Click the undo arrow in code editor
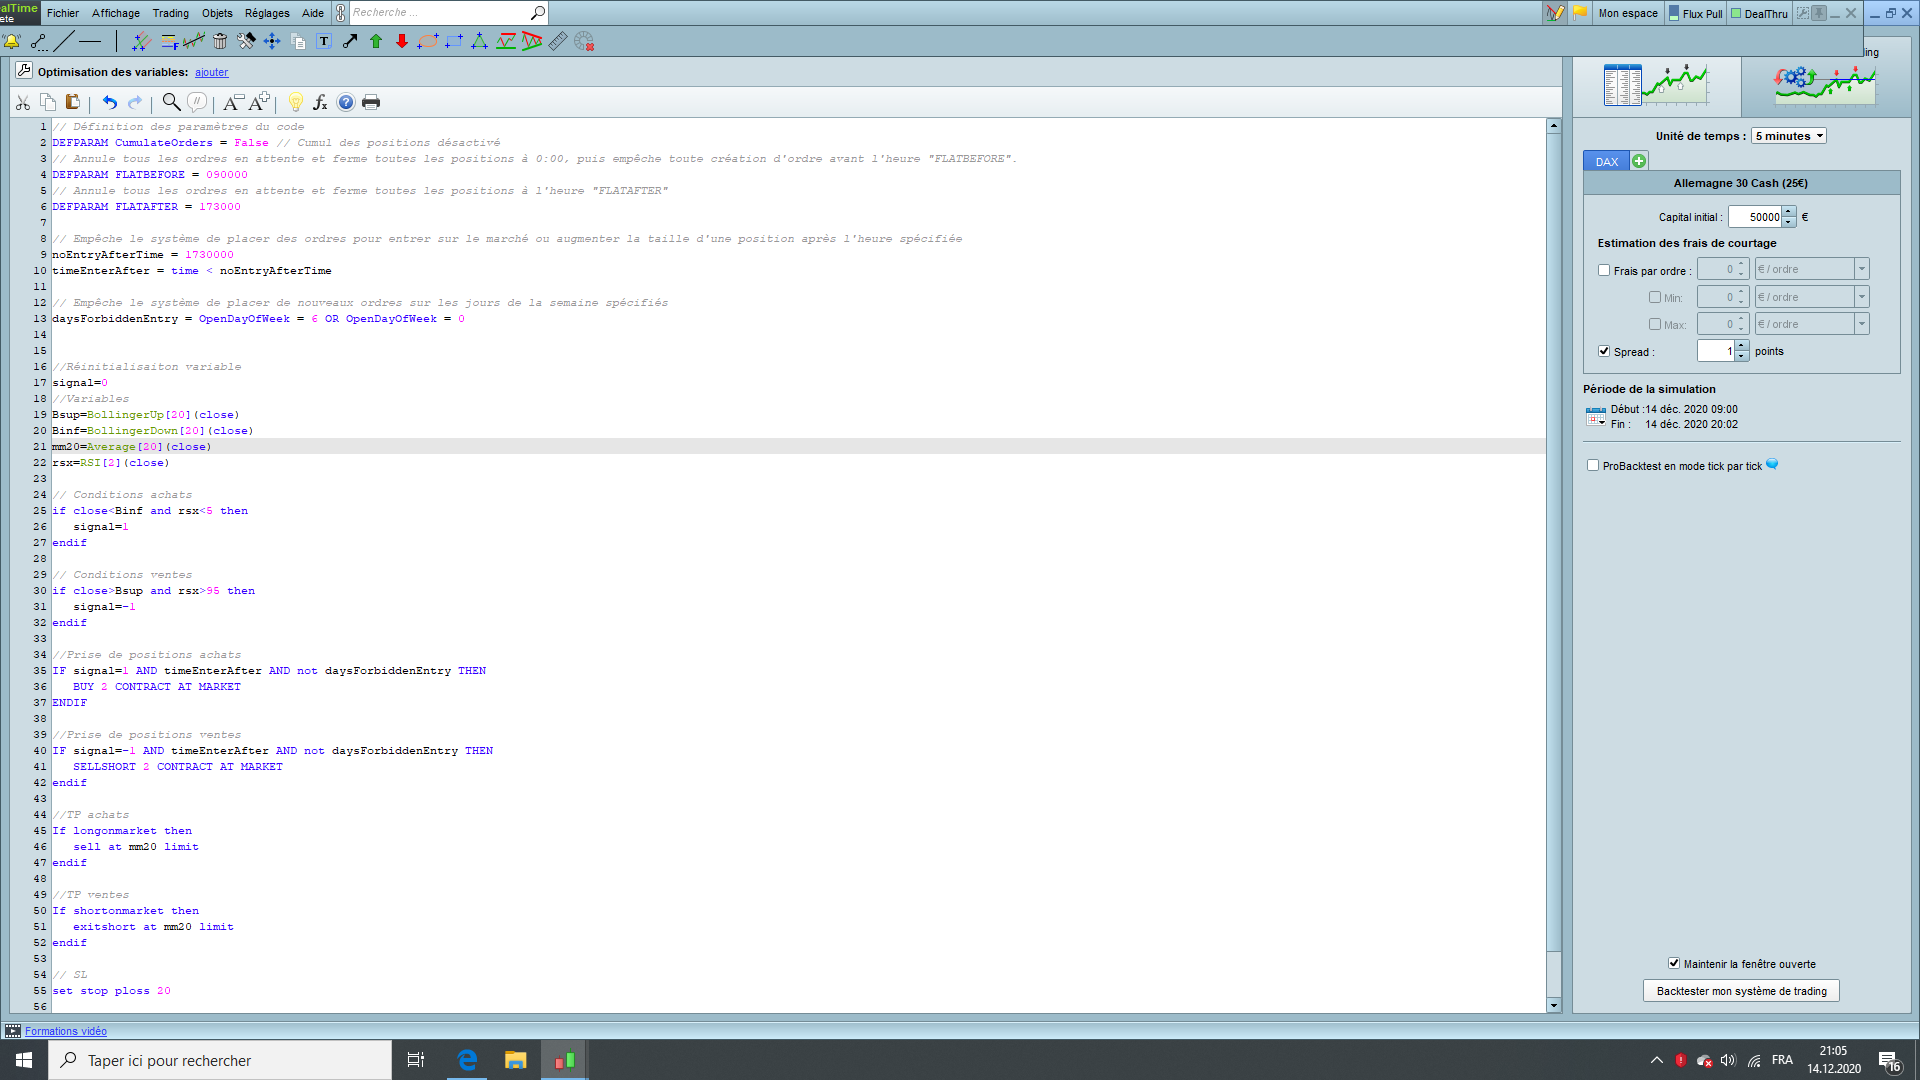 (x=110, y=102)
